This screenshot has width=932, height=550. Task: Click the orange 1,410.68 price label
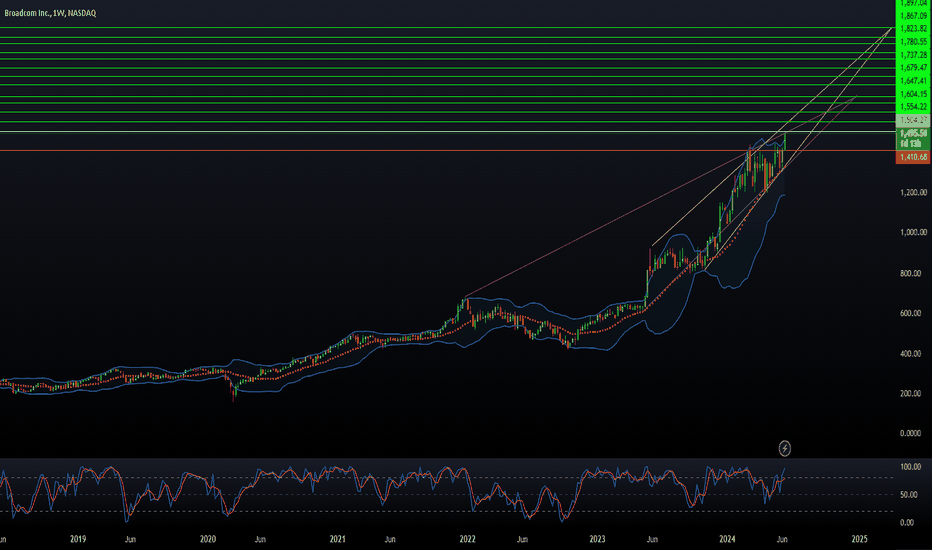point(913,157)
